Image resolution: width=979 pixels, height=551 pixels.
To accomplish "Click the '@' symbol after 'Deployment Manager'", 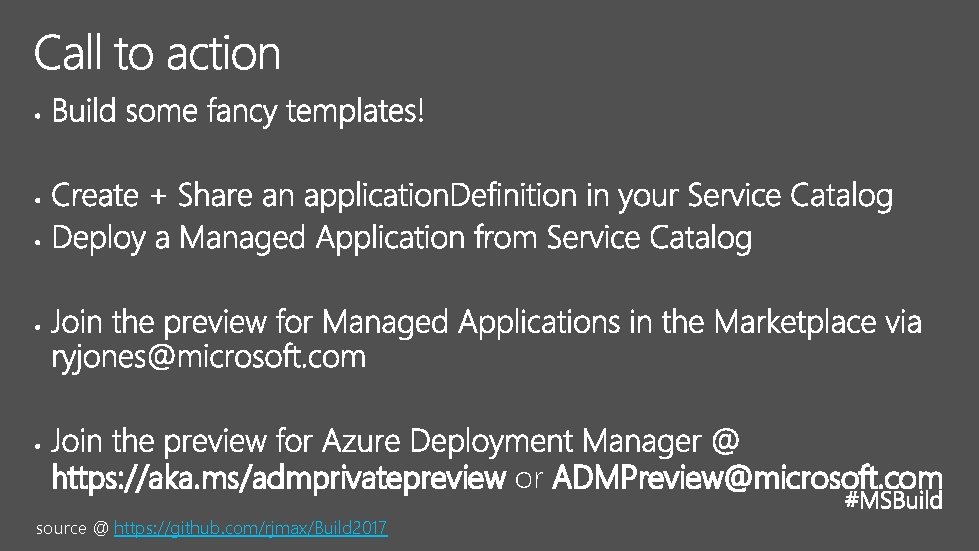I will click(x=726, y=441).
